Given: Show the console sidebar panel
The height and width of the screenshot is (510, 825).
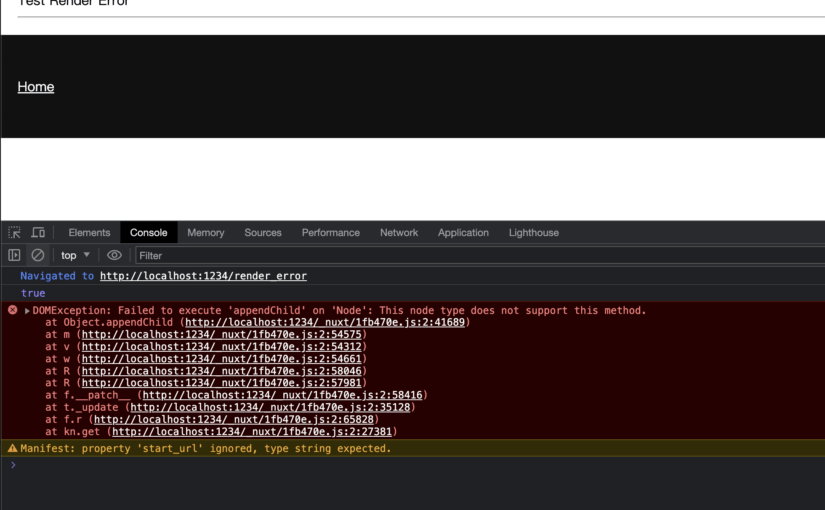Looking at the screenshot, I should tap(14, 255).
